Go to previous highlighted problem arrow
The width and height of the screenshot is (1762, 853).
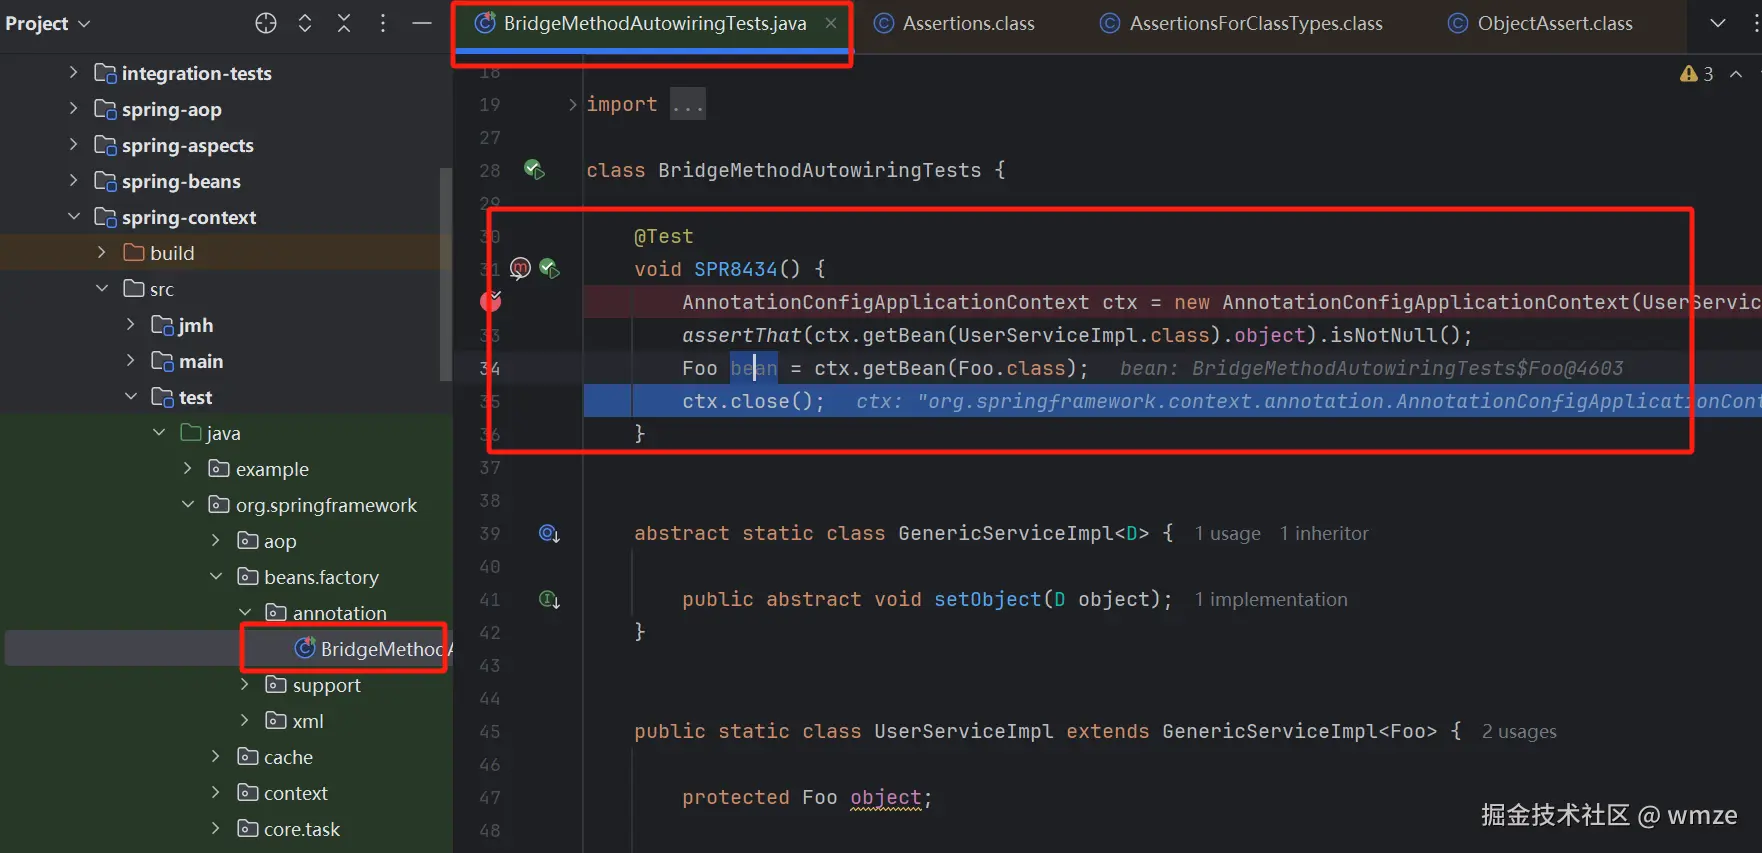click(1736, 74)
